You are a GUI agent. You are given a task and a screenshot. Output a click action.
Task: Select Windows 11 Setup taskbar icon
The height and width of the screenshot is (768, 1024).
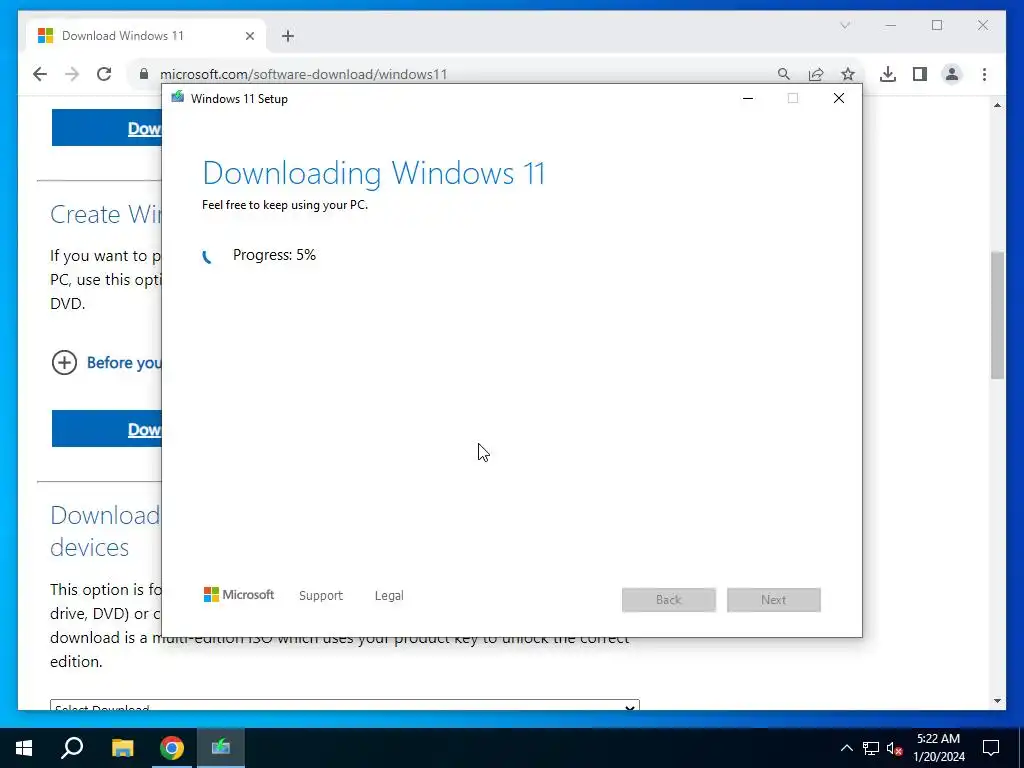pos(221,748)
